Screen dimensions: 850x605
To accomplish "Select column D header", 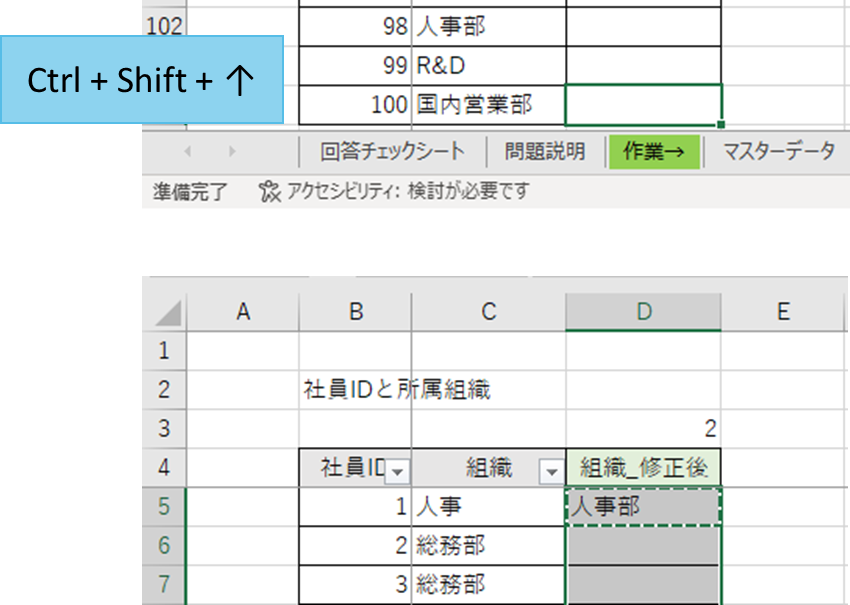I will (x=643, y=312).
